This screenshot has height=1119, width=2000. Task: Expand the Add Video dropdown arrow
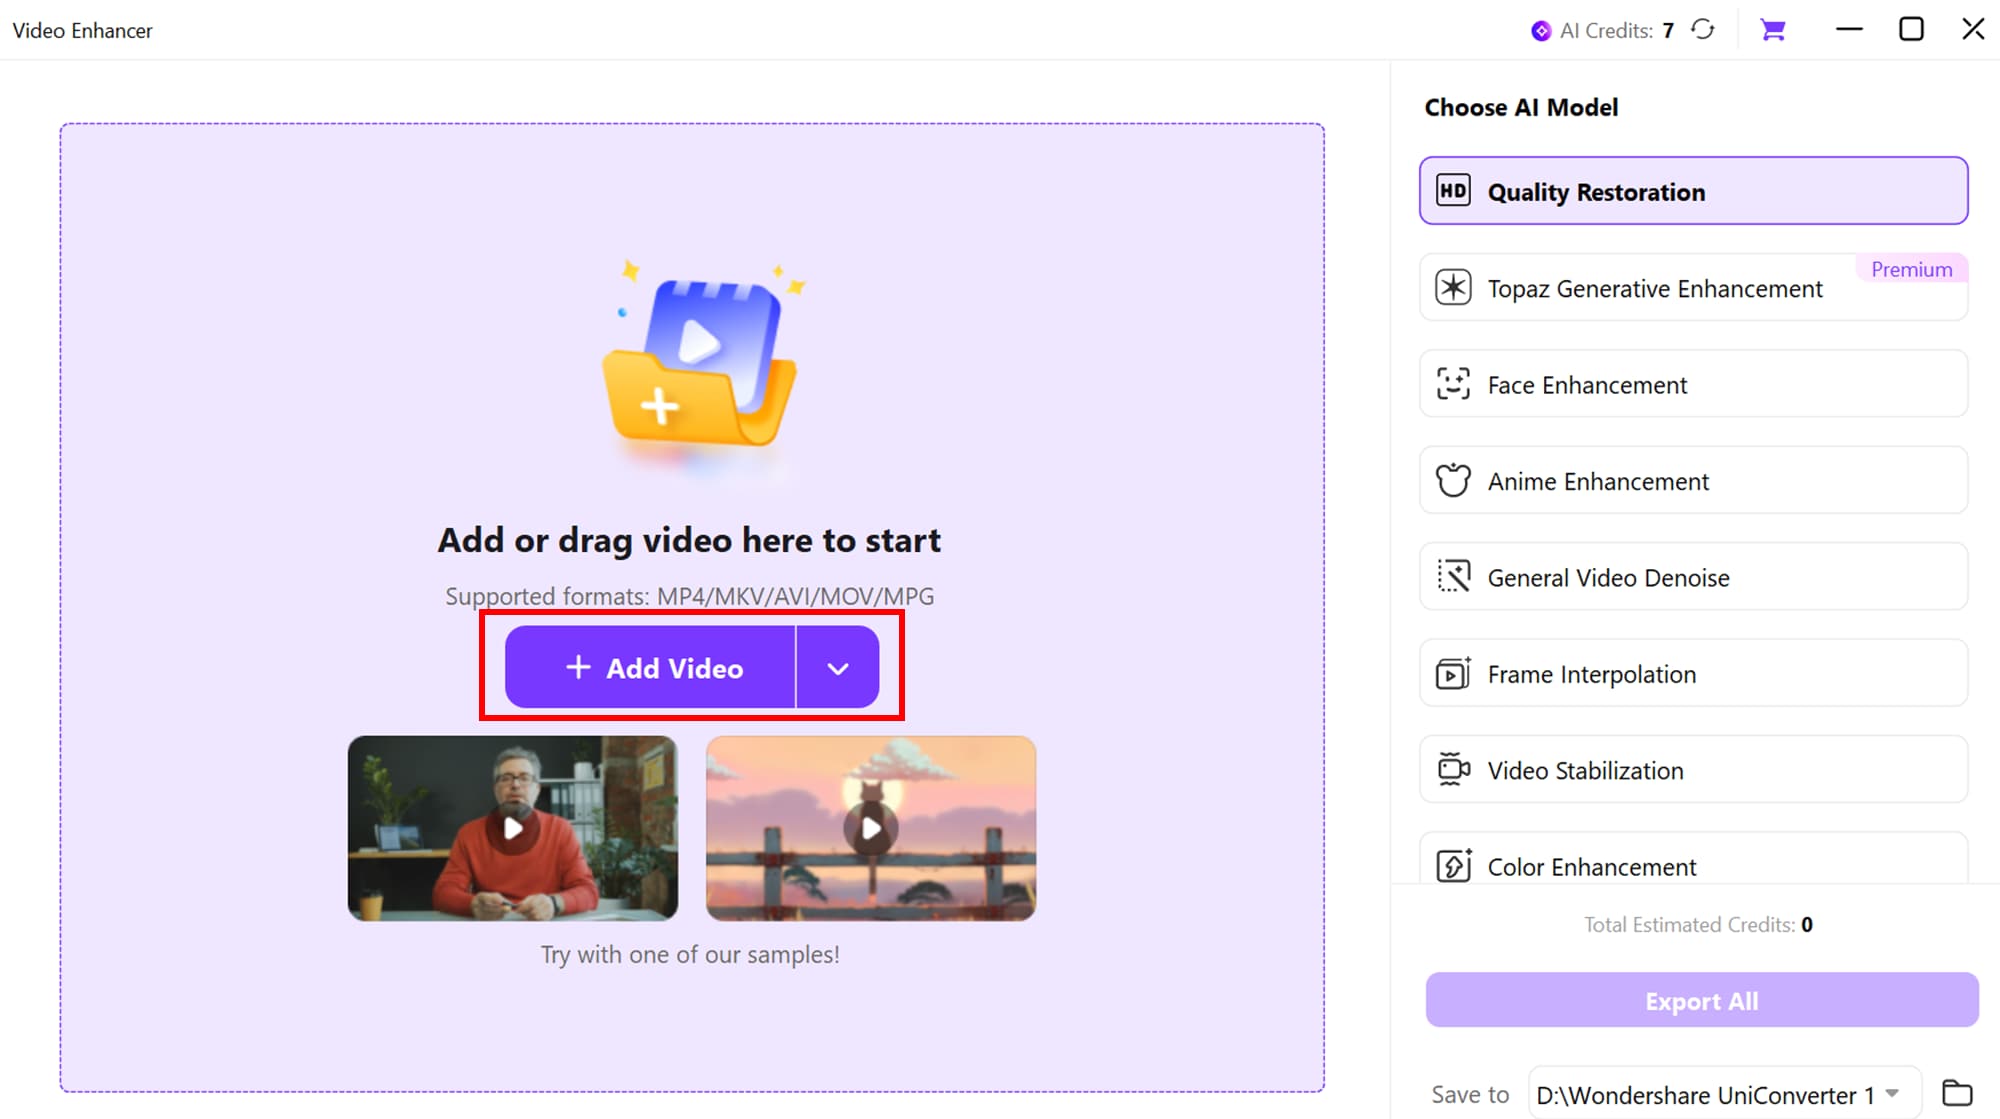point(837,667)
